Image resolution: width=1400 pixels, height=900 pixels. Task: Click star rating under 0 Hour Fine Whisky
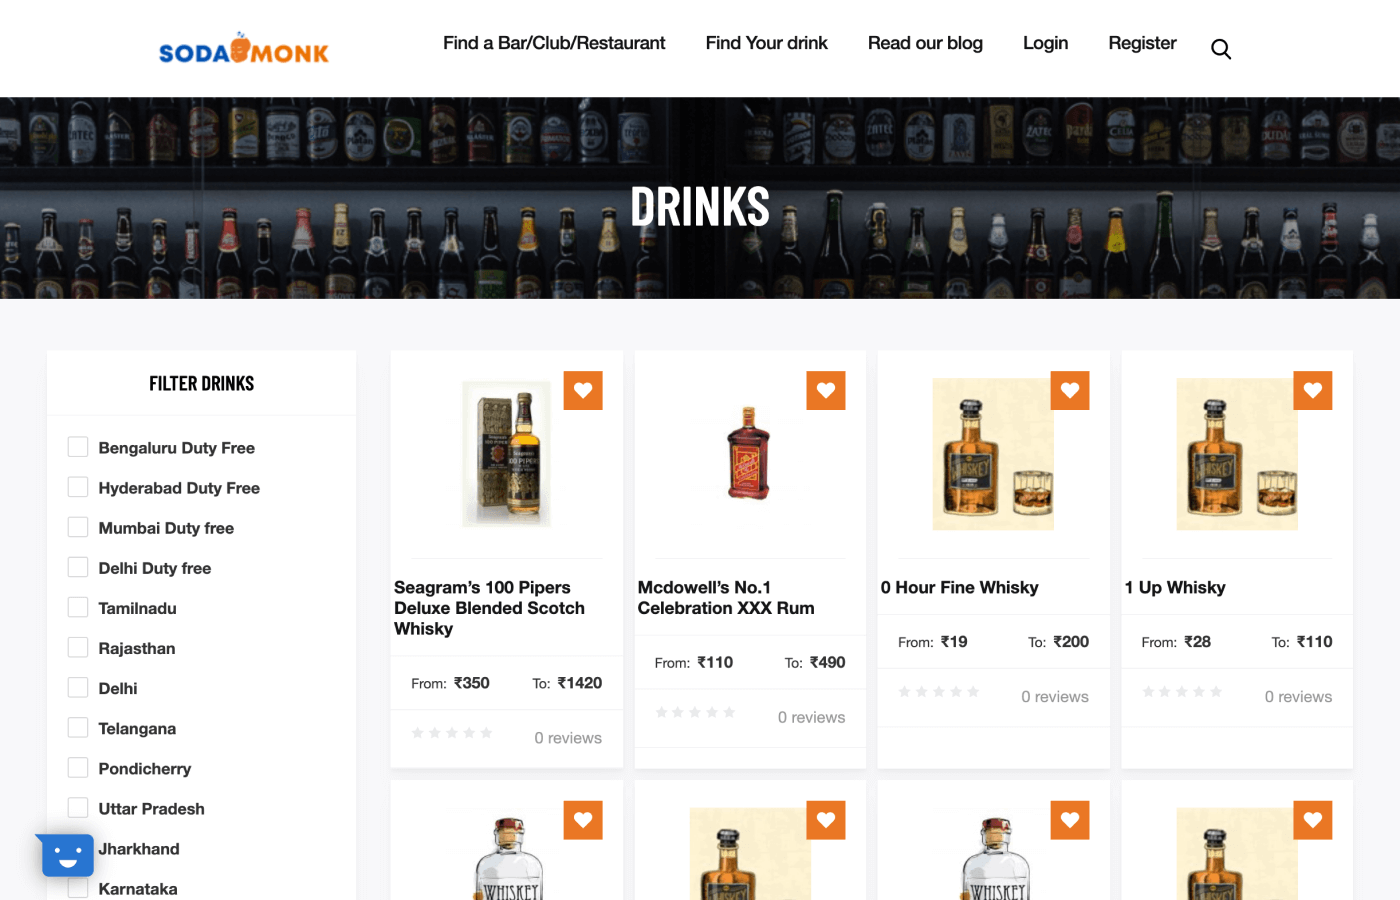click(x=939, y=691)
